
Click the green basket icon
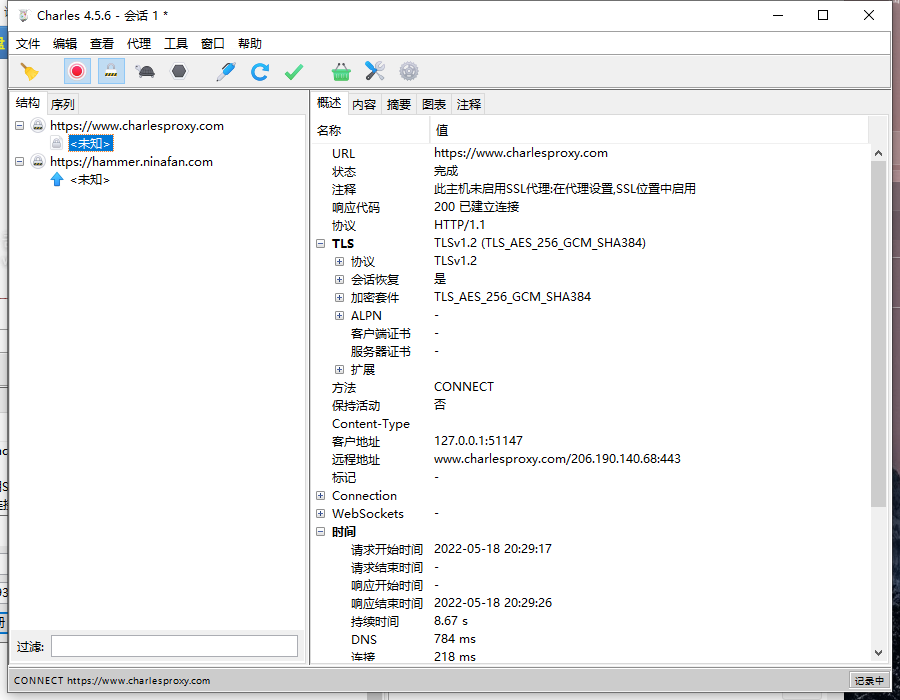point(341,72)
